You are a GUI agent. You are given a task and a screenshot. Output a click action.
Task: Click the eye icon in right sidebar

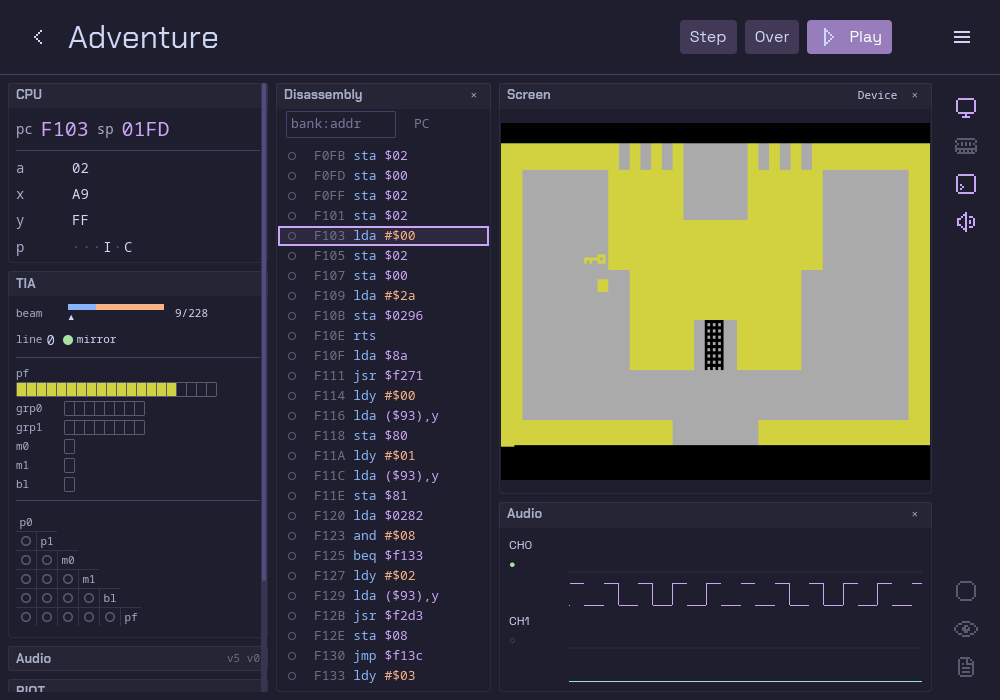[966, 629]
